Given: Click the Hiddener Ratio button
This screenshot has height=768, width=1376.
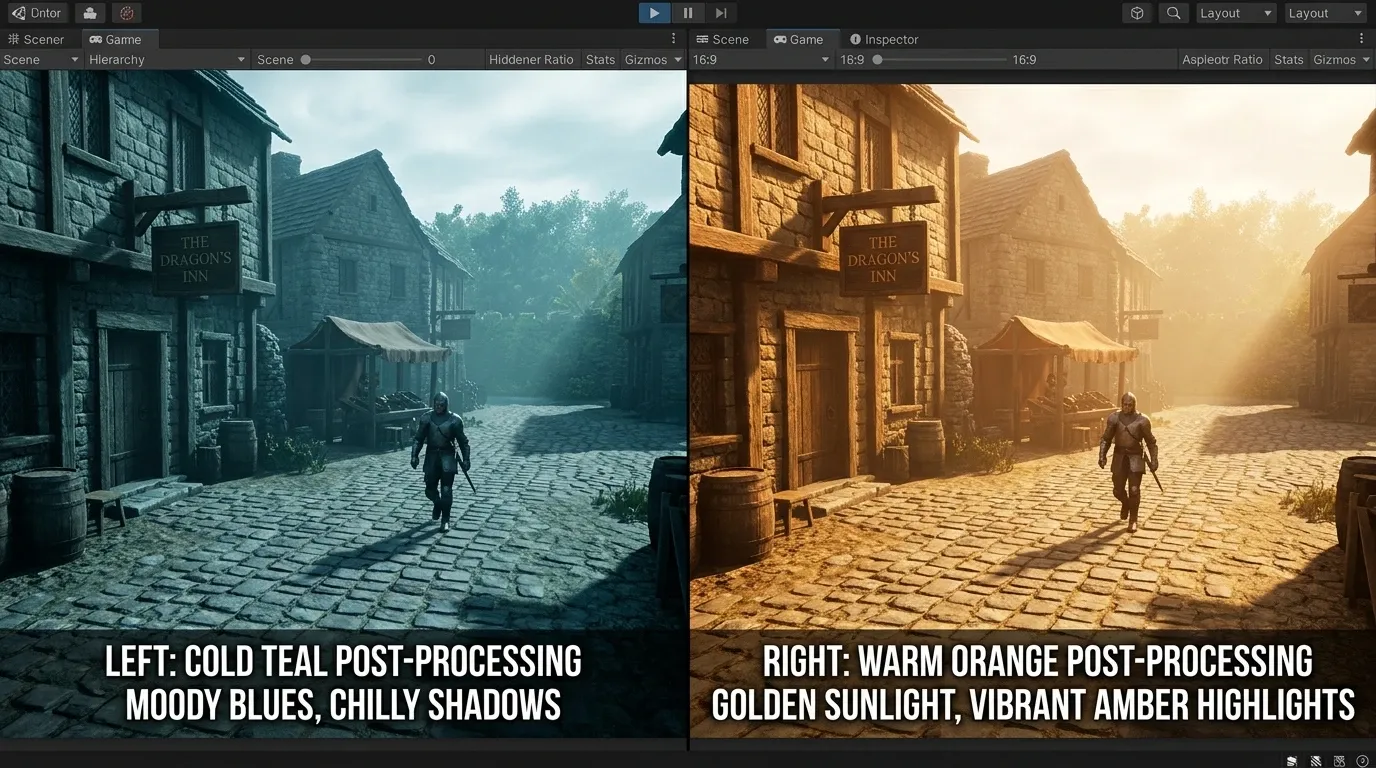Looking at the screenshot, I should coord(531,60).
